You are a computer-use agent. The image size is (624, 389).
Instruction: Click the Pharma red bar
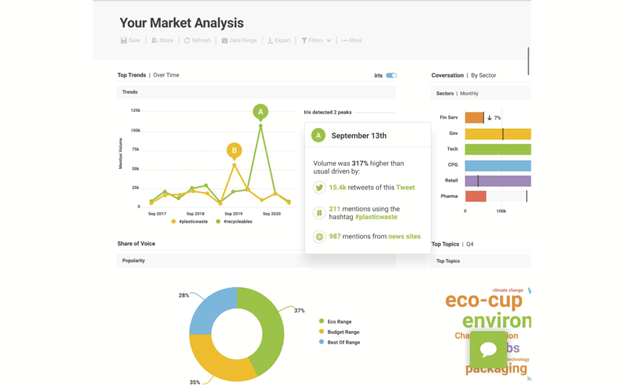476,196
